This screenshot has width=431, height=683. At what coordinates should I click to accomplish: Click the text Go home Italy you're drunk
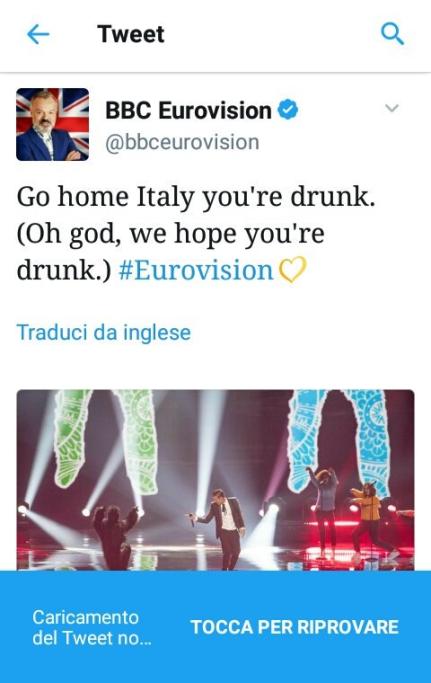pos(196,197)
